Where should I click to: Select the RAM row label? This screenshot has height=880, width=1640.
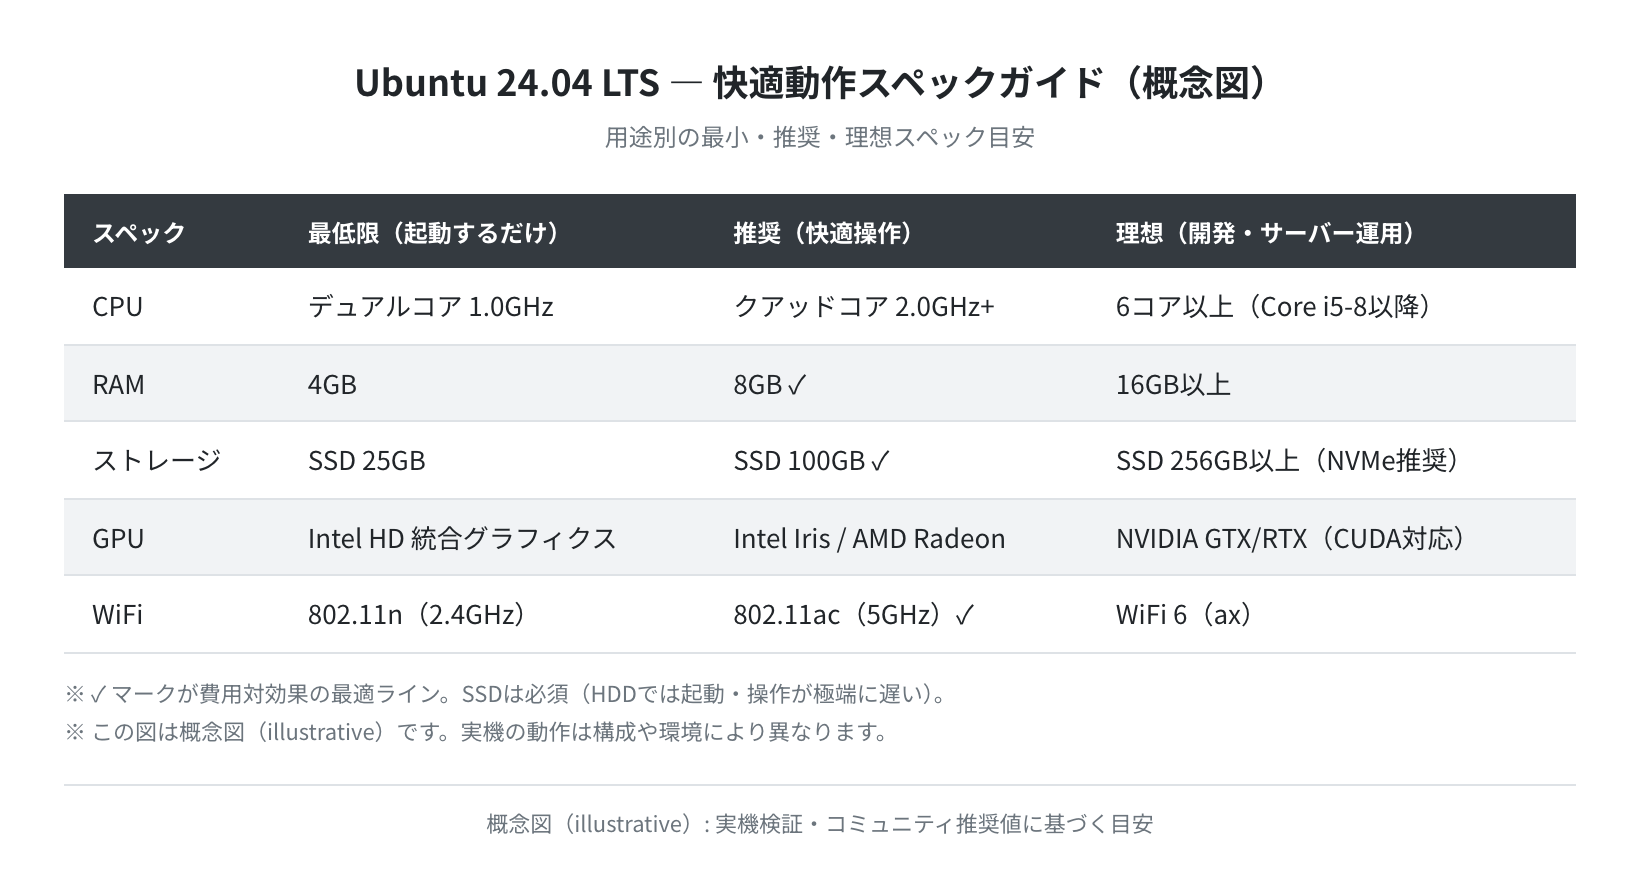118,384
